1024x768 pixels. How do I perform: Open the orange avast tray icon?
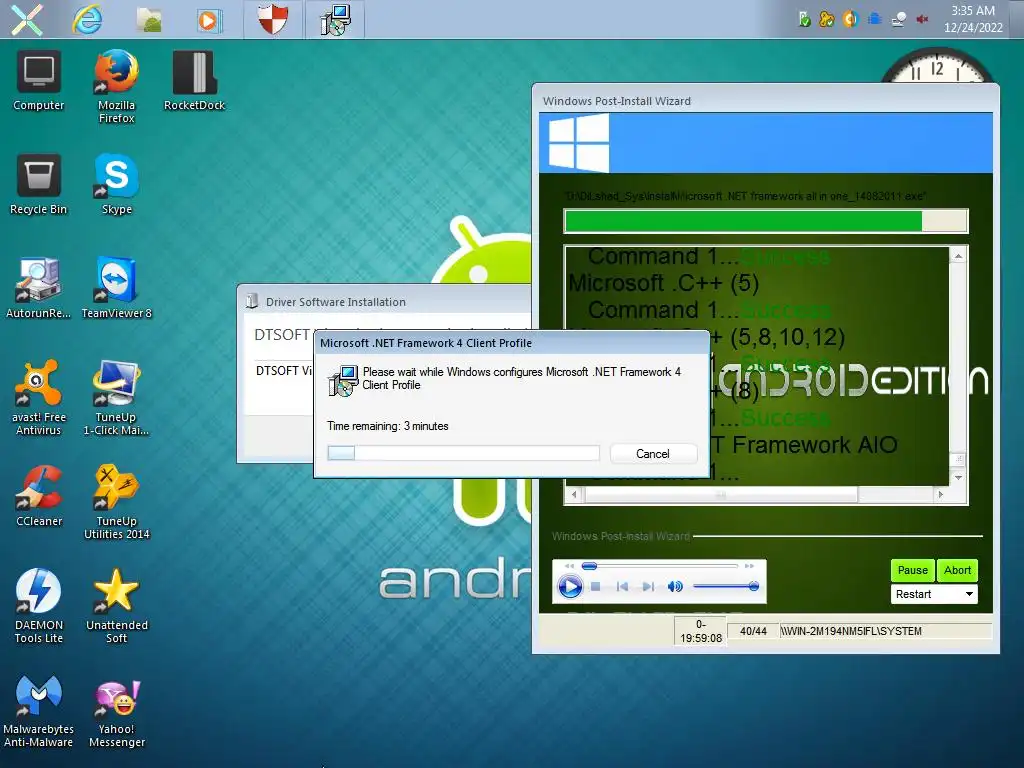point(850,20)
